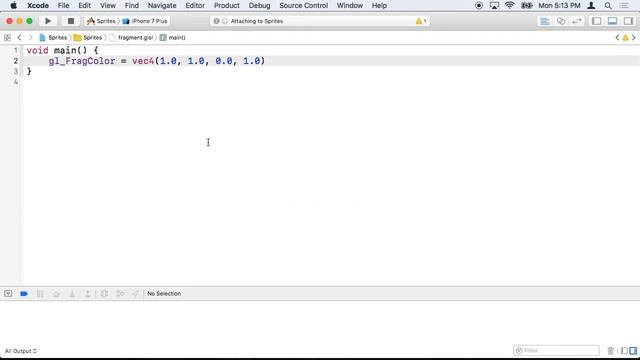
Task: Choose the iPhone 7 Plus destination
Action: pos(145,21)
